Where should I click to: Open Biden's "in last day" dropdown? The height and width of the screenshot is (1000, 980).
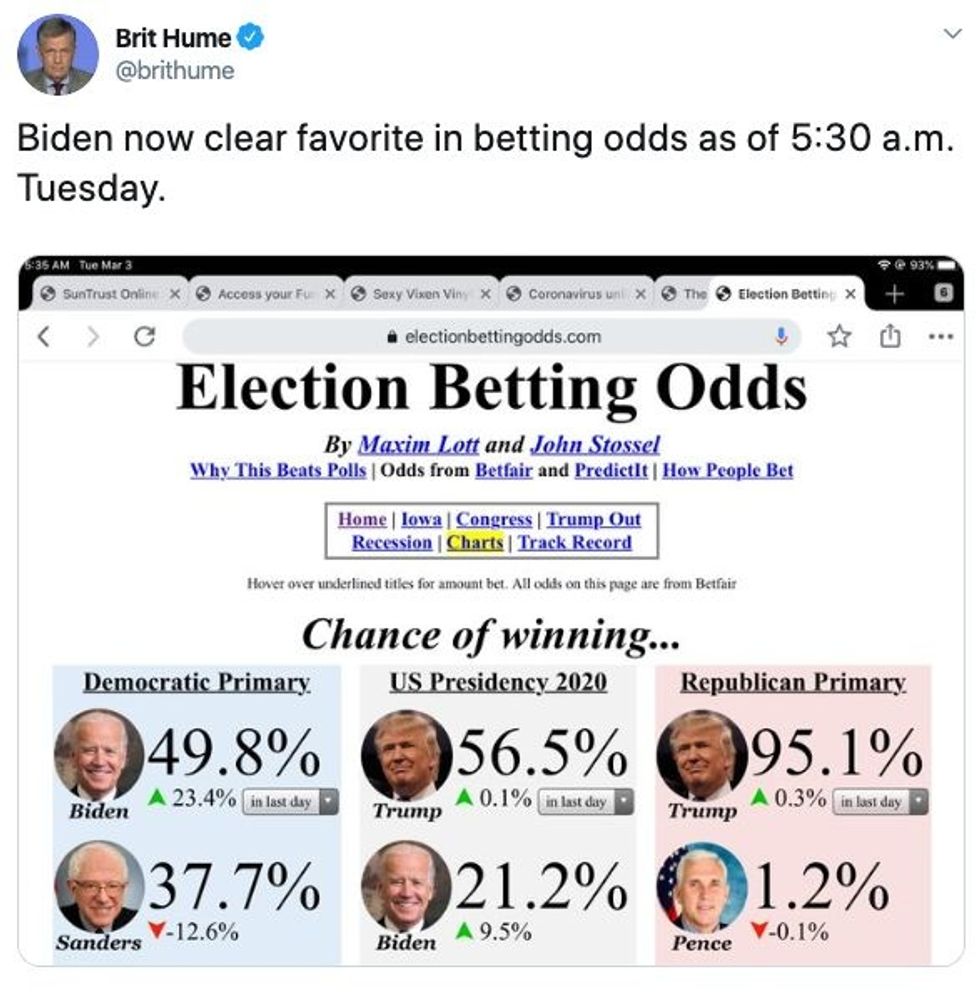(x=290, y=801)
